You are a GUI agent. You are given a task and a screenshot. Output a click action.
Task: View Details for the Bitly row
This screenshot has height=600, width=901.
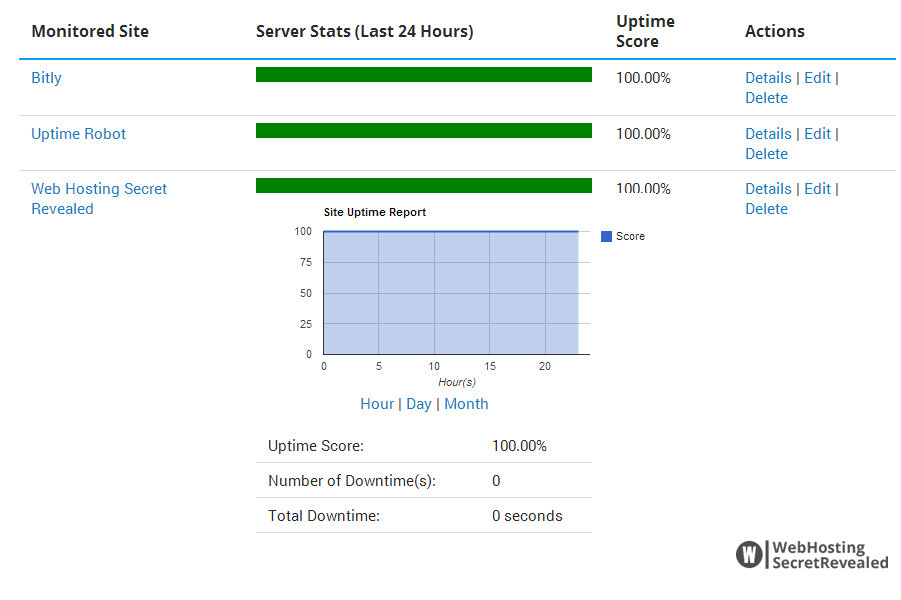pos(768,78)
